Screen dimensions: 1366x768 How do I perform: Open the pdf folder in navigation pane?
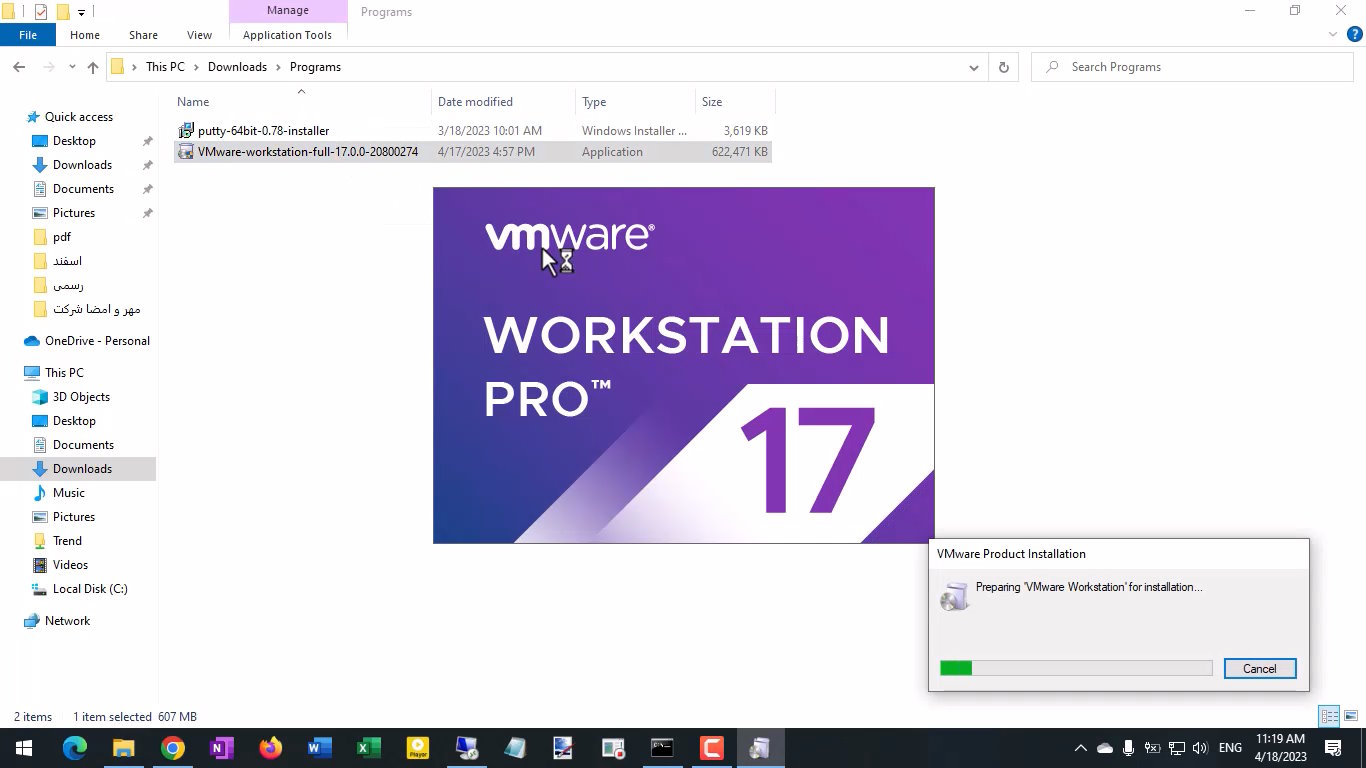62,237
